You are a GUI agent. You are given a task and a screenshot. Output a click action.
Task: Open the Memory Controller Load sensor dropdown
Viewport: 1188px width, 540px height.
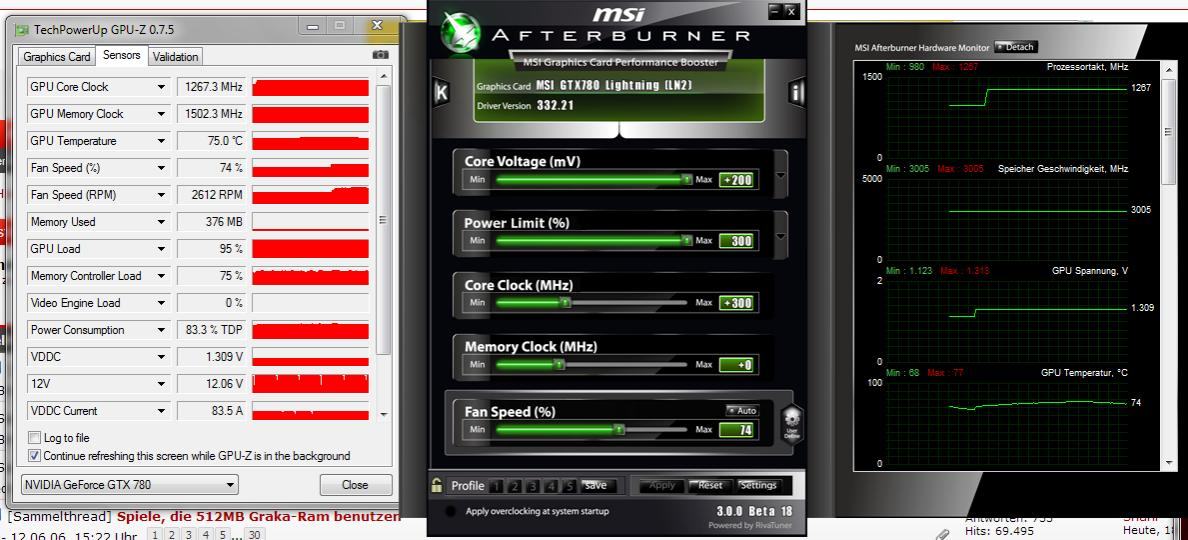click(x=161, y=276)
